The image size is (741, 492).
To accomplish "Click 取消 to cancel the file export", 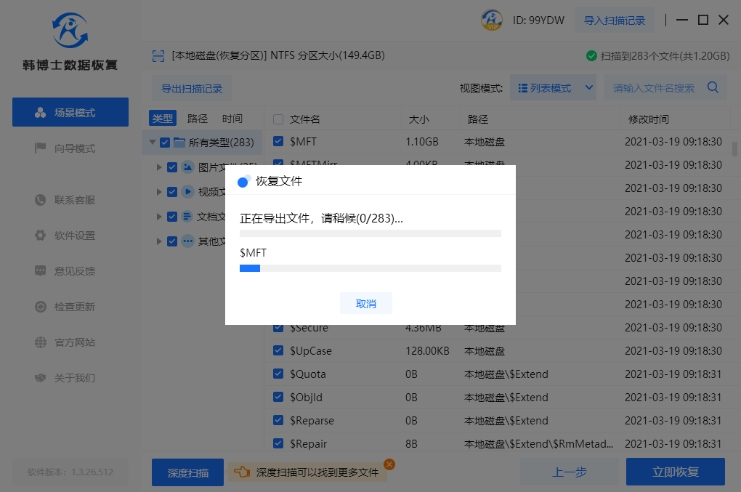I will tap(365, 303).
